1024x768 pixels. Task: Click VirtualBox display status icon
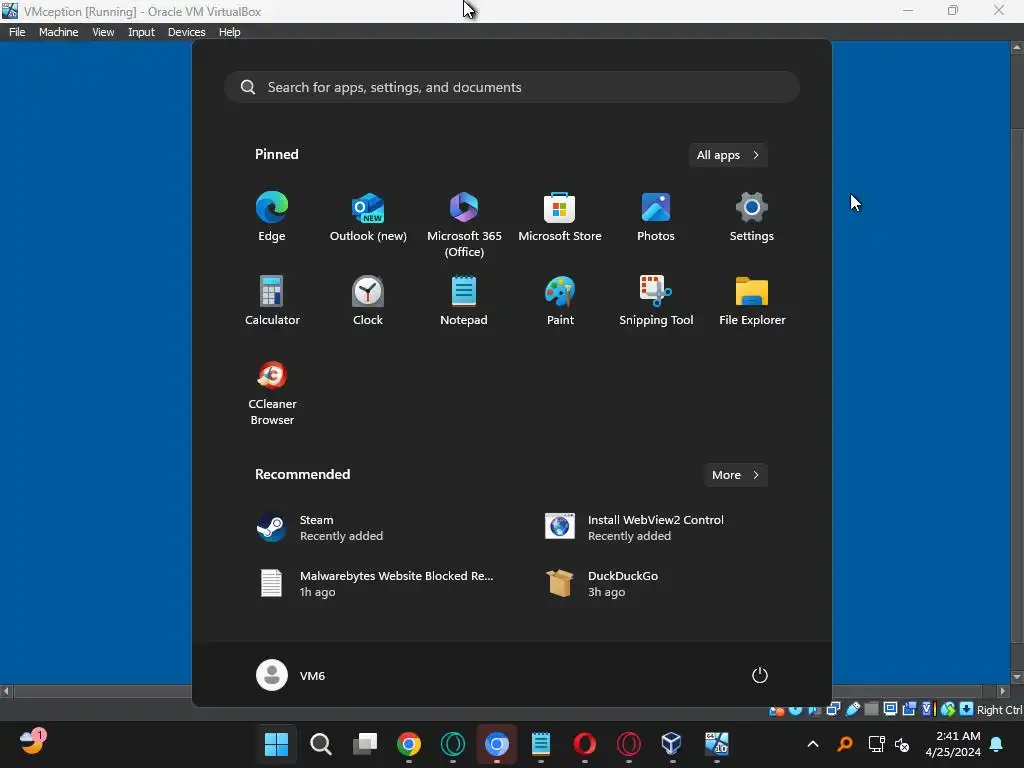click(x=890, y=709)
